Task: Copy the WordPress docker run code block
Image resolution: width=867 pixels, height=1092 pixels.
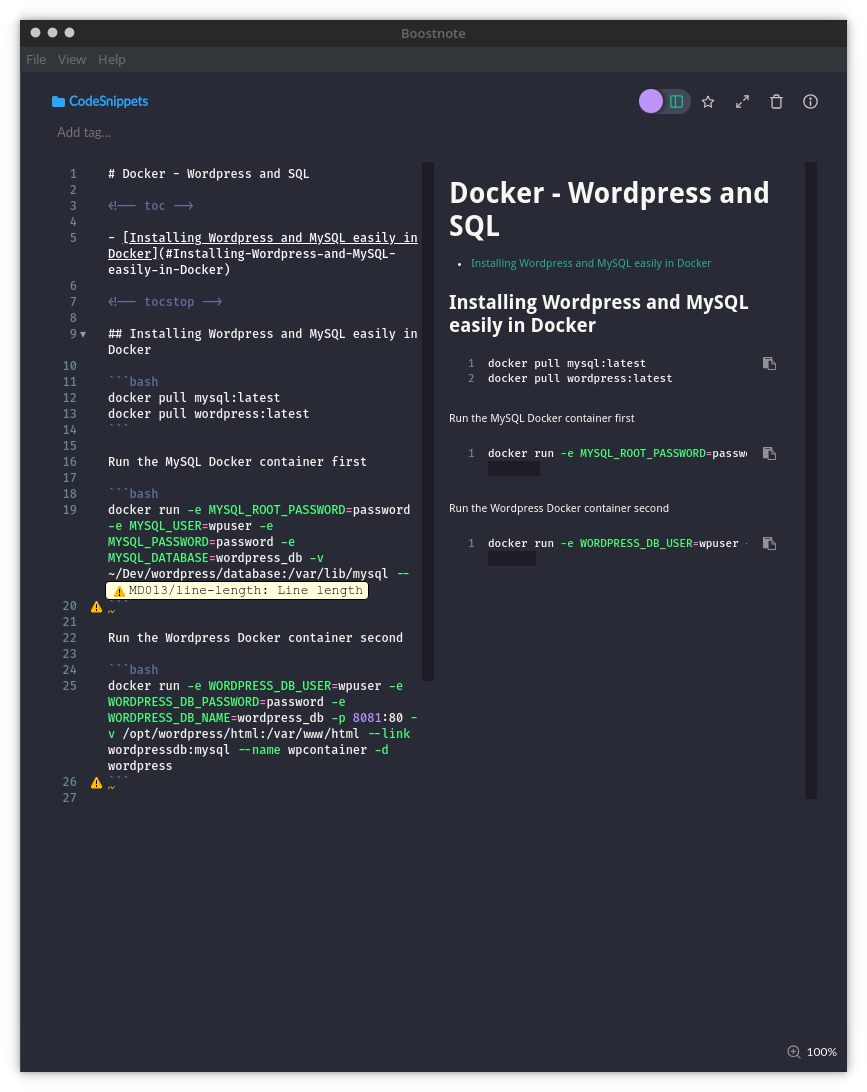Action: [770, 543]
